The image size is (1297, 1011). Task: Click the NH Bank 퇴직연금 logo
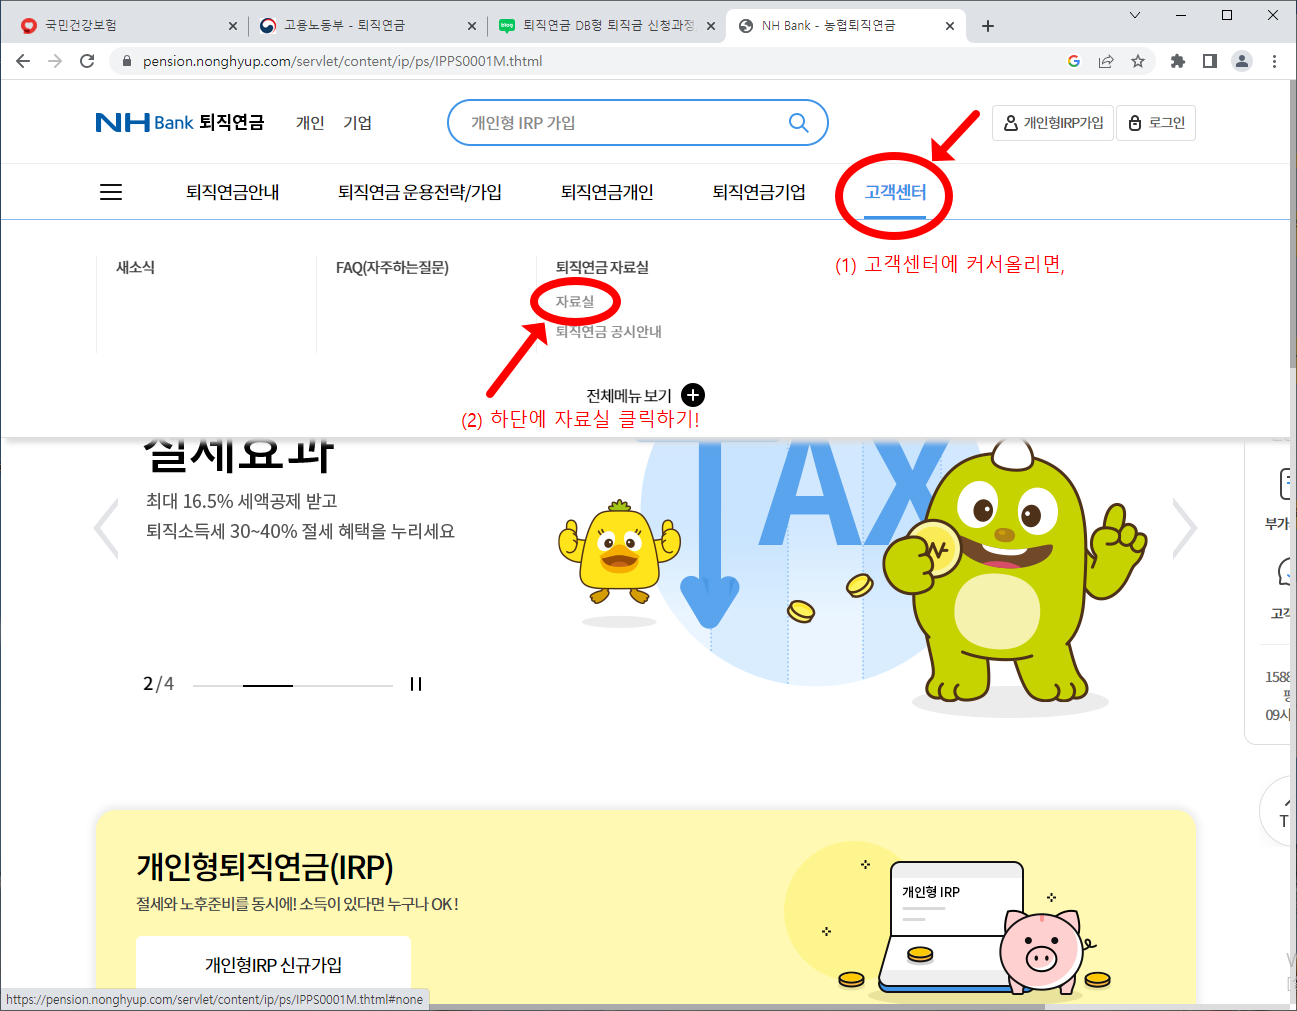[x=180, y=122]
